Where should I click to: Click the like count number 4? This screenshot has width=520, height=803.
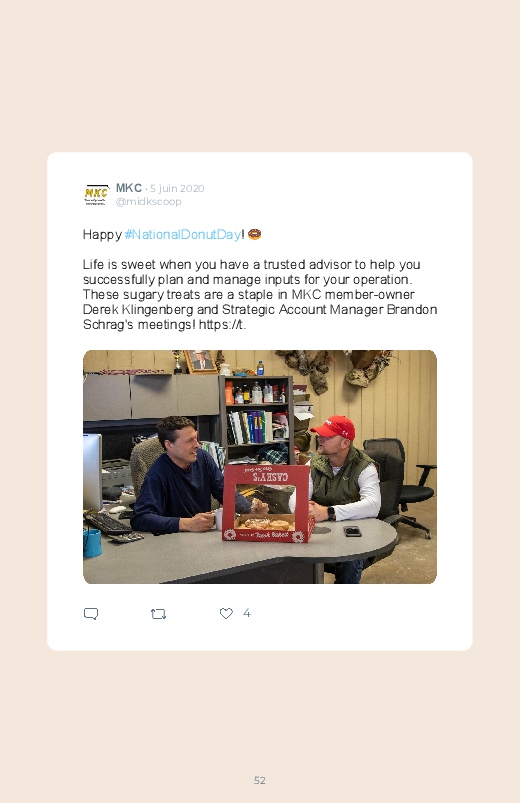pyautogui.click(x=246, y=613)
